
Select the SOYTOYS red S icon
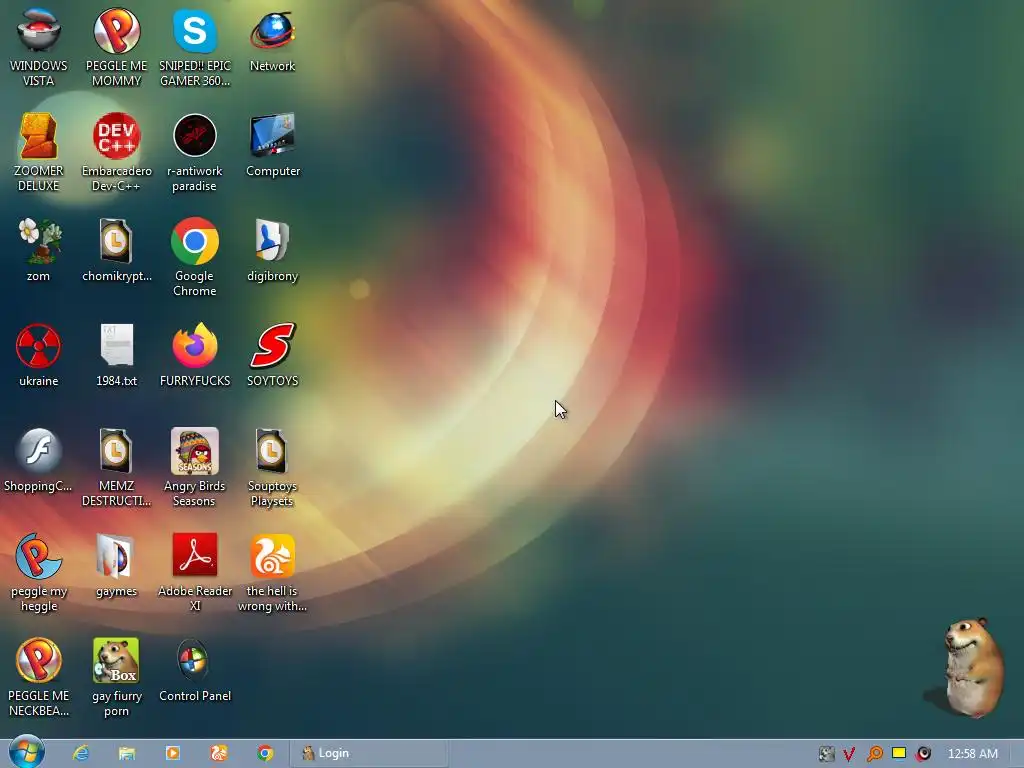[272, 355]
